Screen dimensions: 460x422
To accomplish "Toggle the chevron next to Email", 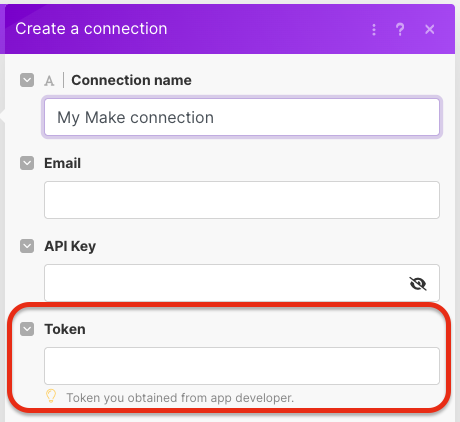I will click(x=27, y=163).
